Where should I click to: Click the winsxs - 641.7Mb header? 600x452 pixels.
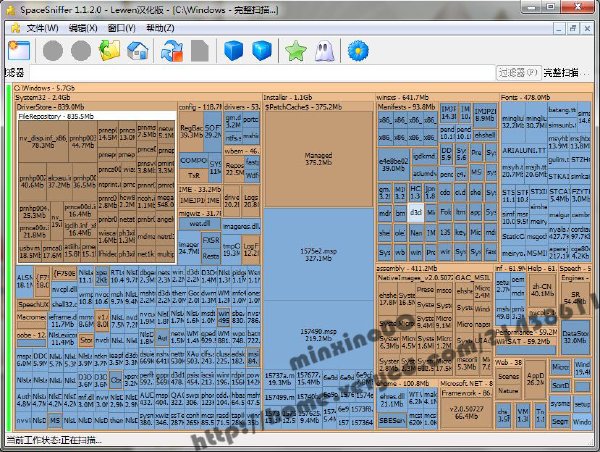click(x=437, y=97)
